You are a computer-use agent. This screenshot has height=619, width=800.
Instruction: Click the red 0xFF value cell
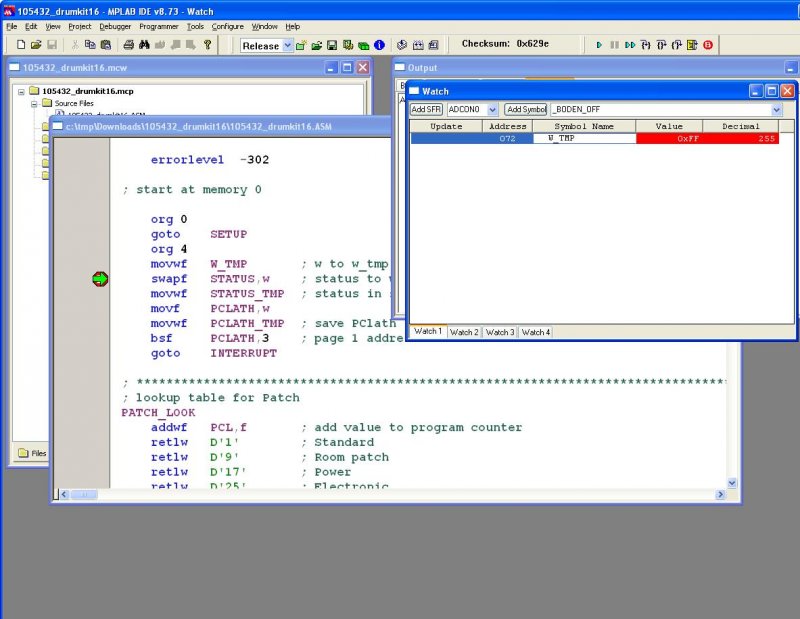[669, 138]
